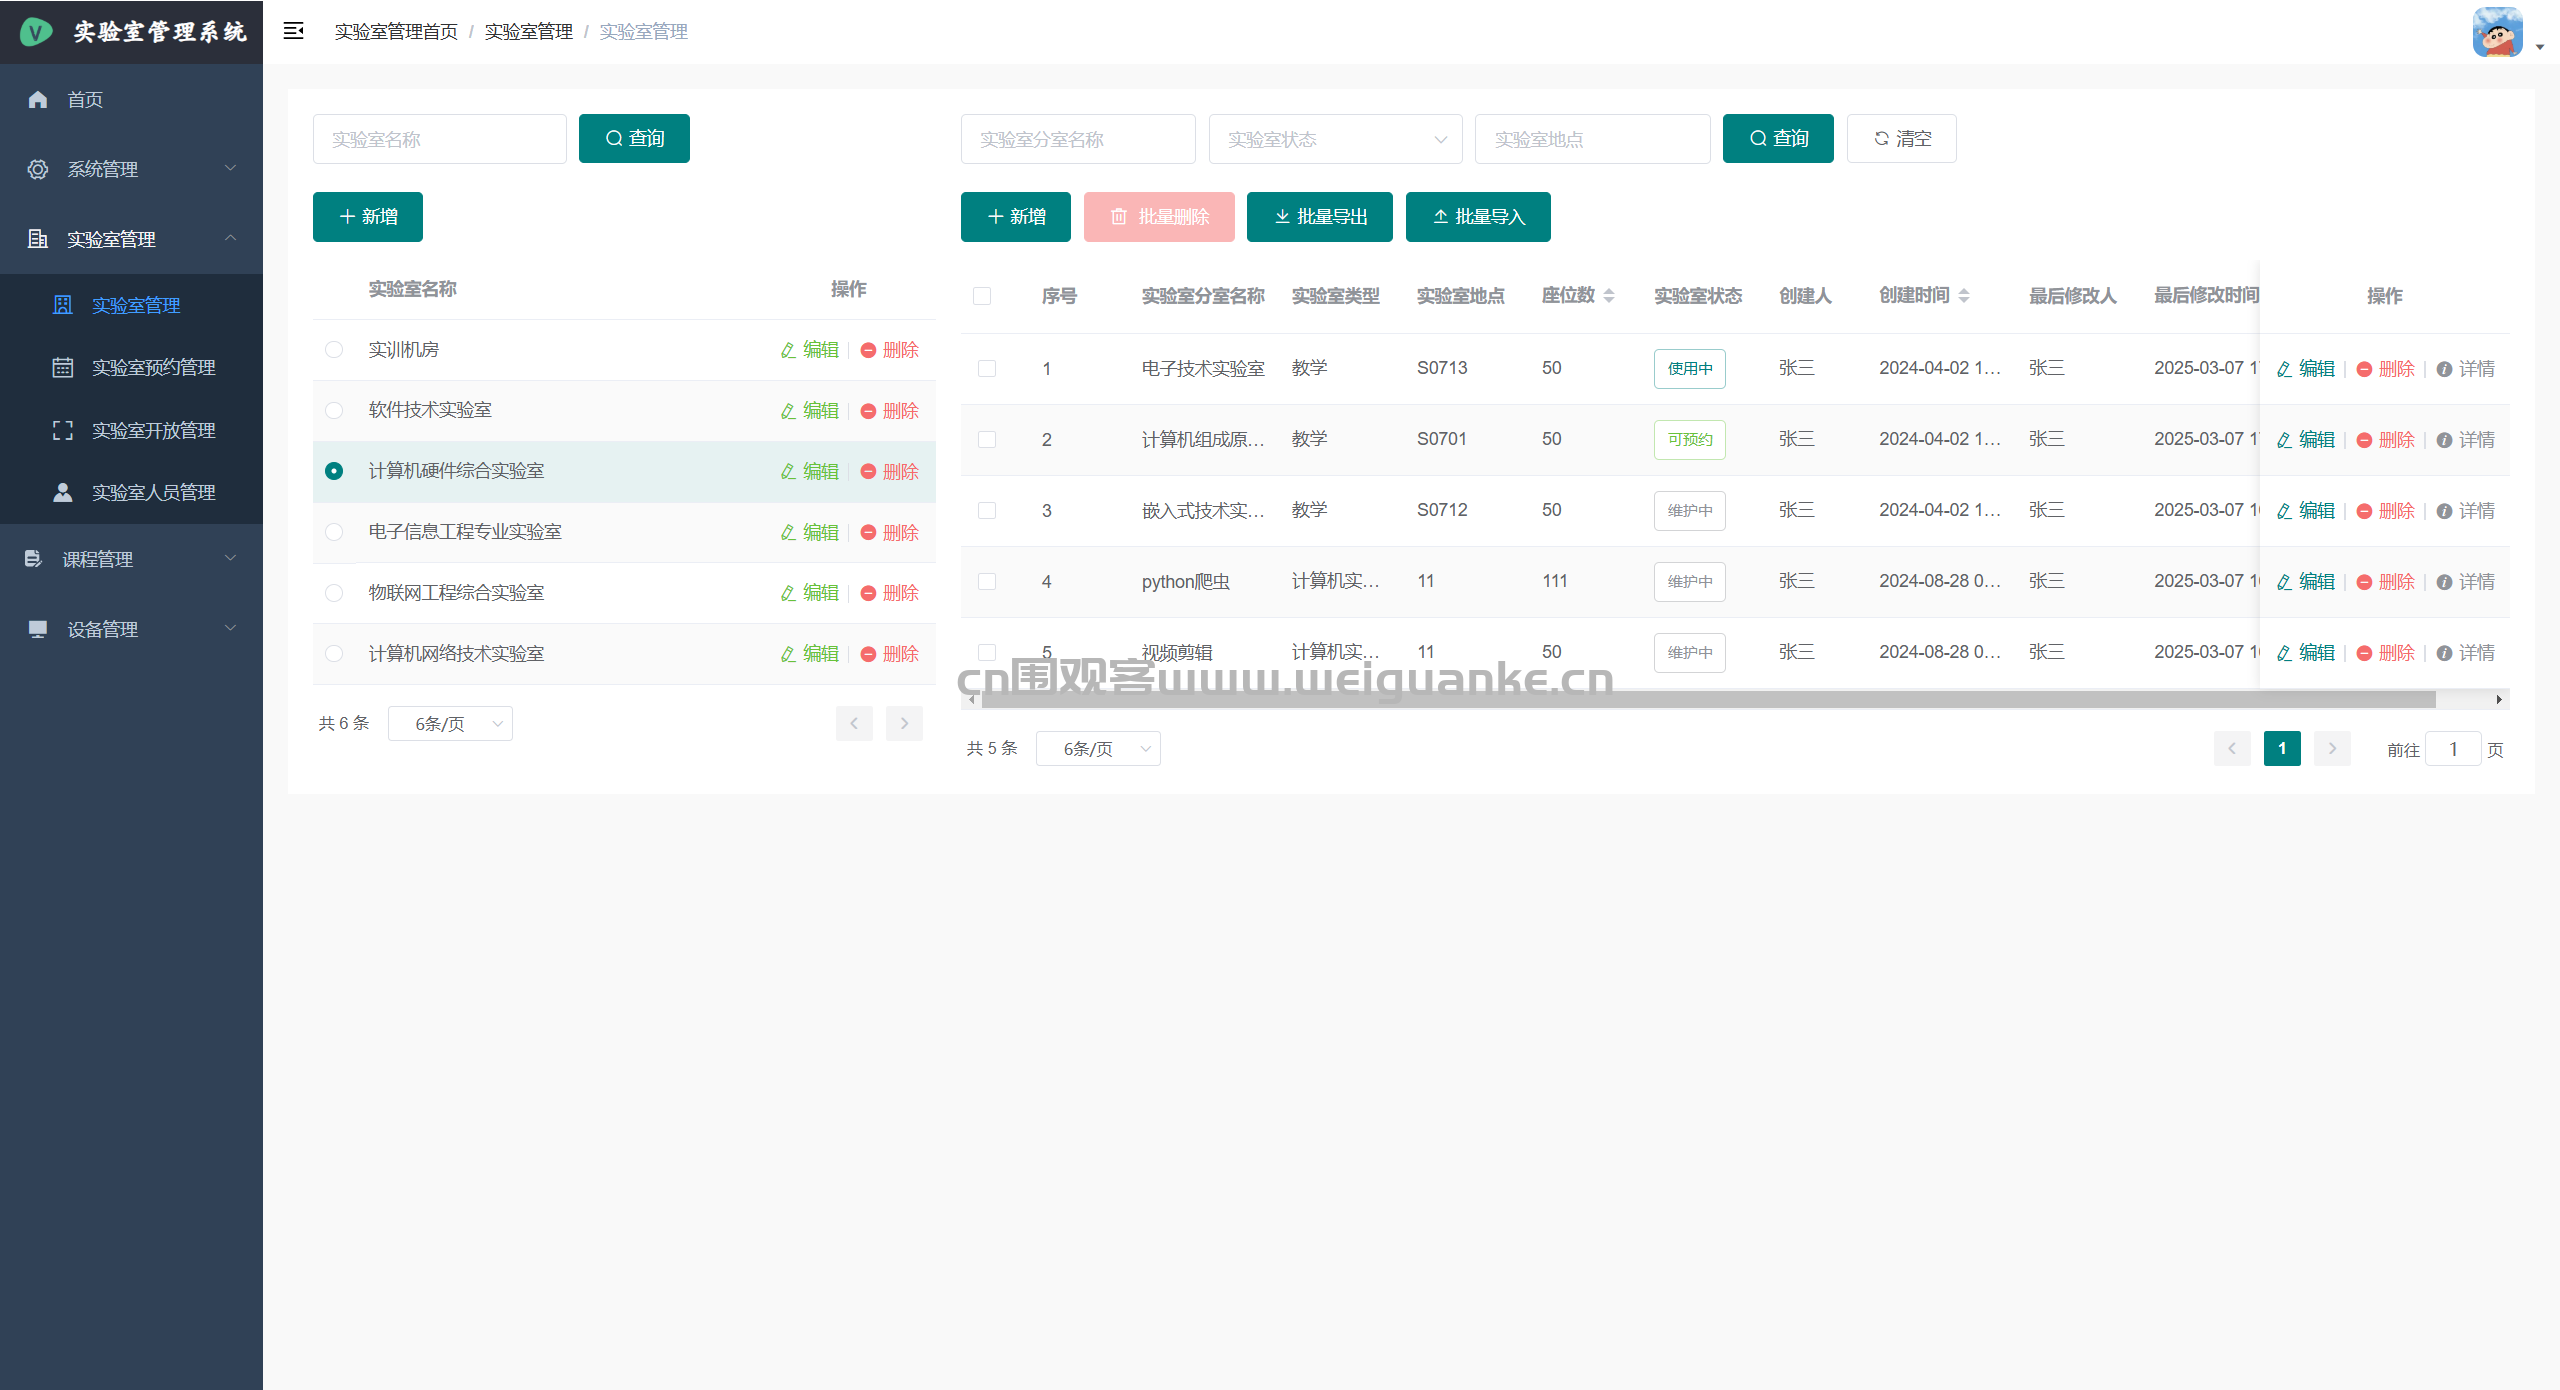The width and height of the screenshot is (2560, 1390).
Task: Click the user avatar at top right
Action: tap(2497, 33)
